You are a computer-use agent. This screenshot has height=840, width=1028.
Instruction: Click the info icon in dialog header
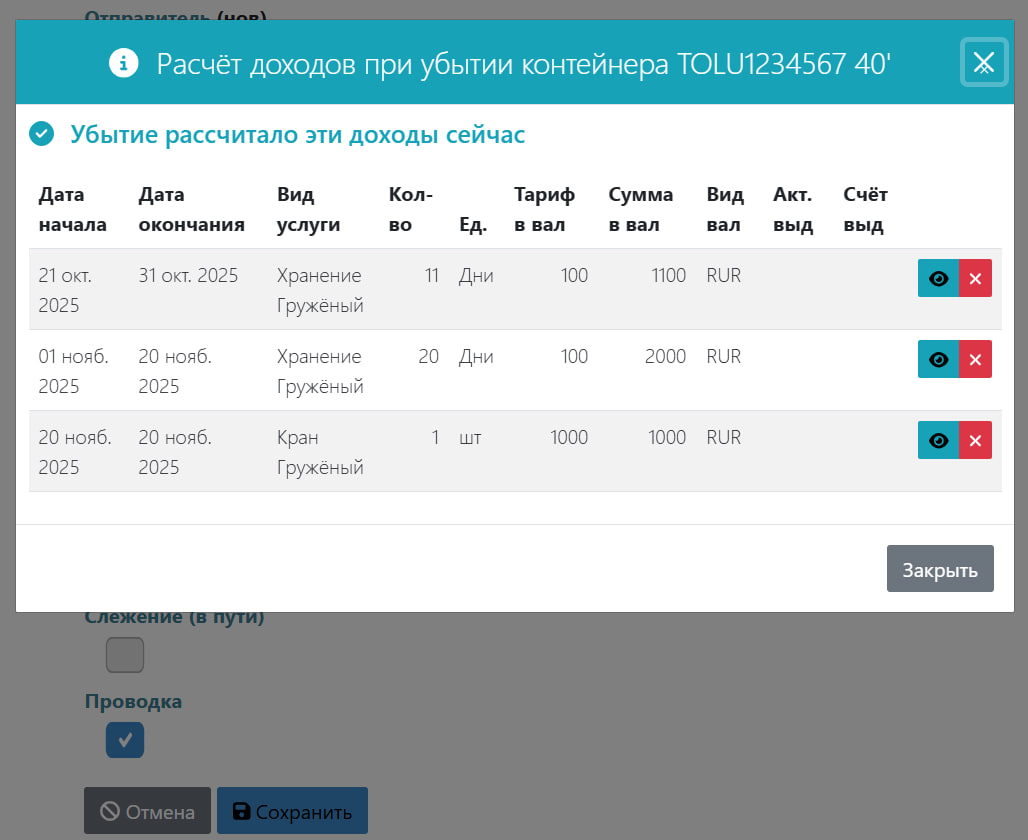tap(123, 64)
